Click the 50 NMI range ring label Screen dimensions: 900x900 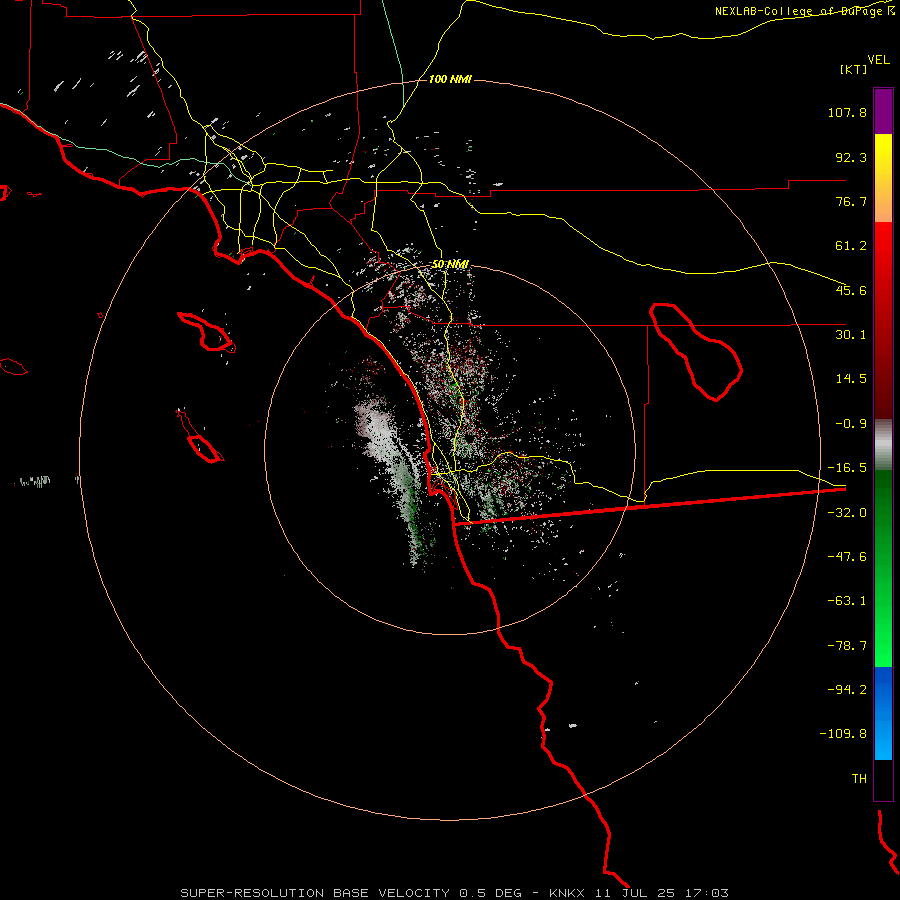coord(451,264)
